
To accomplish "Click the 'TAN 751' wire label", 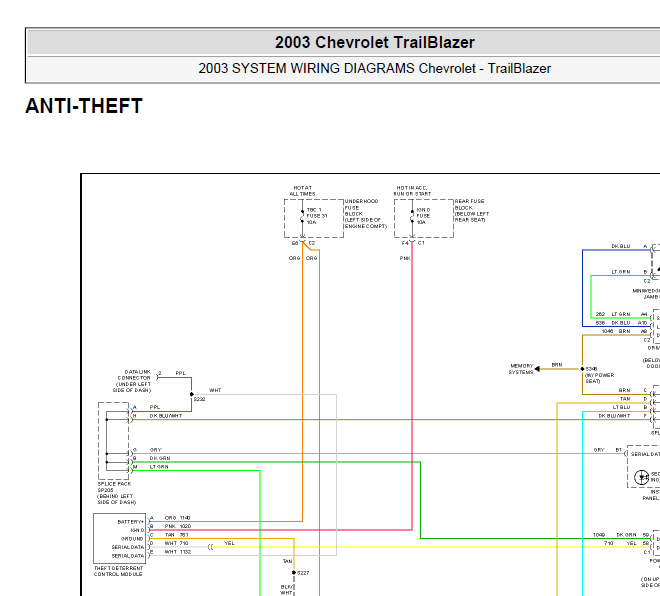I will point(176,535).
